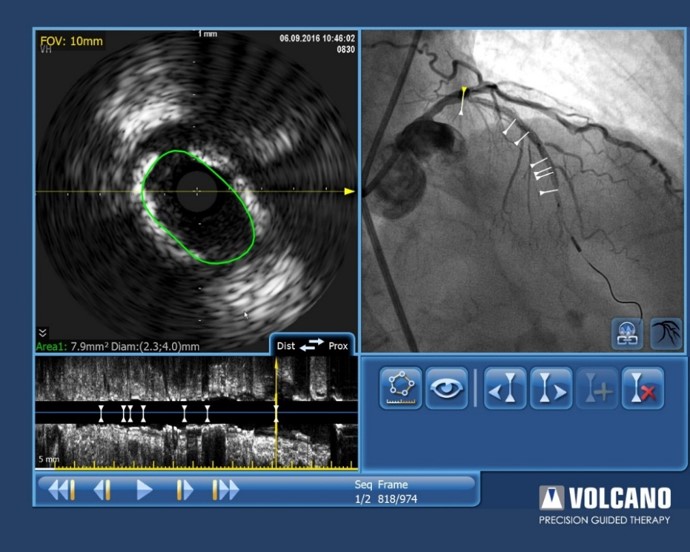Click the yellow arrowhead on the IVUS axis line

coord(349,191)
